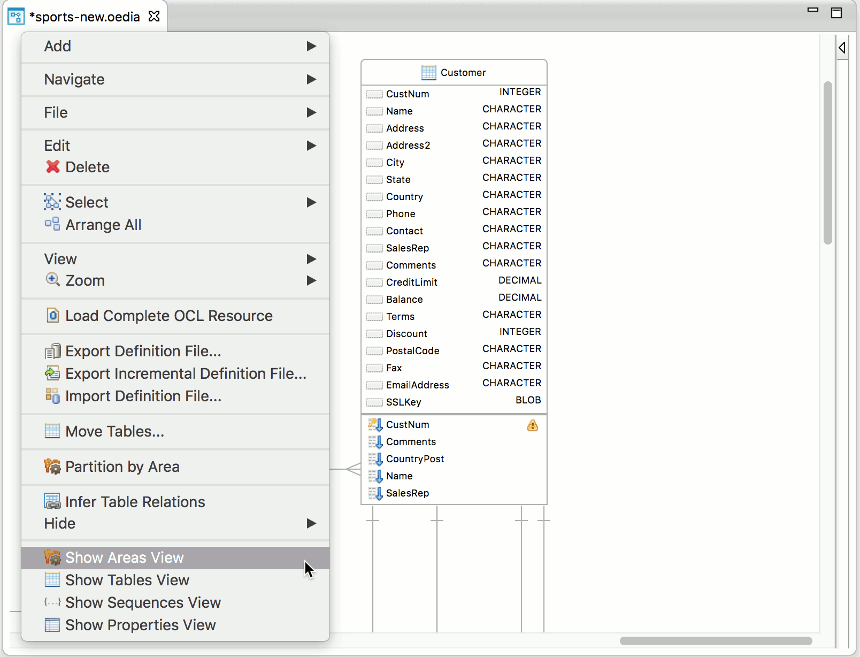Screen dimensions: 860x657
Task: Click the Load Complete OCL Resource icon
Action: (x=53, y=316)
